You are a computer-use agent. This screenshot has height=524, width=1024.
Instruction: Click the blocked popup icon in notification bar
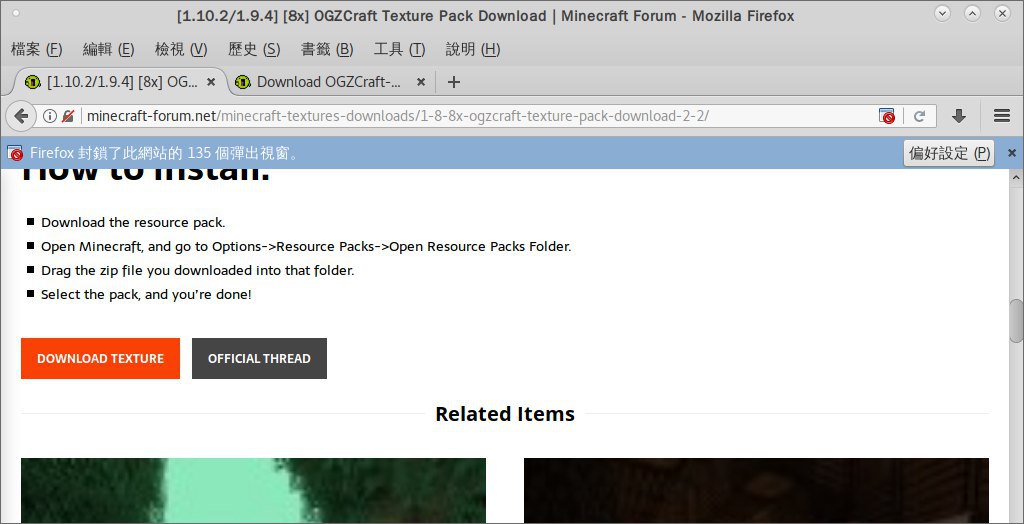pos(14,153)
